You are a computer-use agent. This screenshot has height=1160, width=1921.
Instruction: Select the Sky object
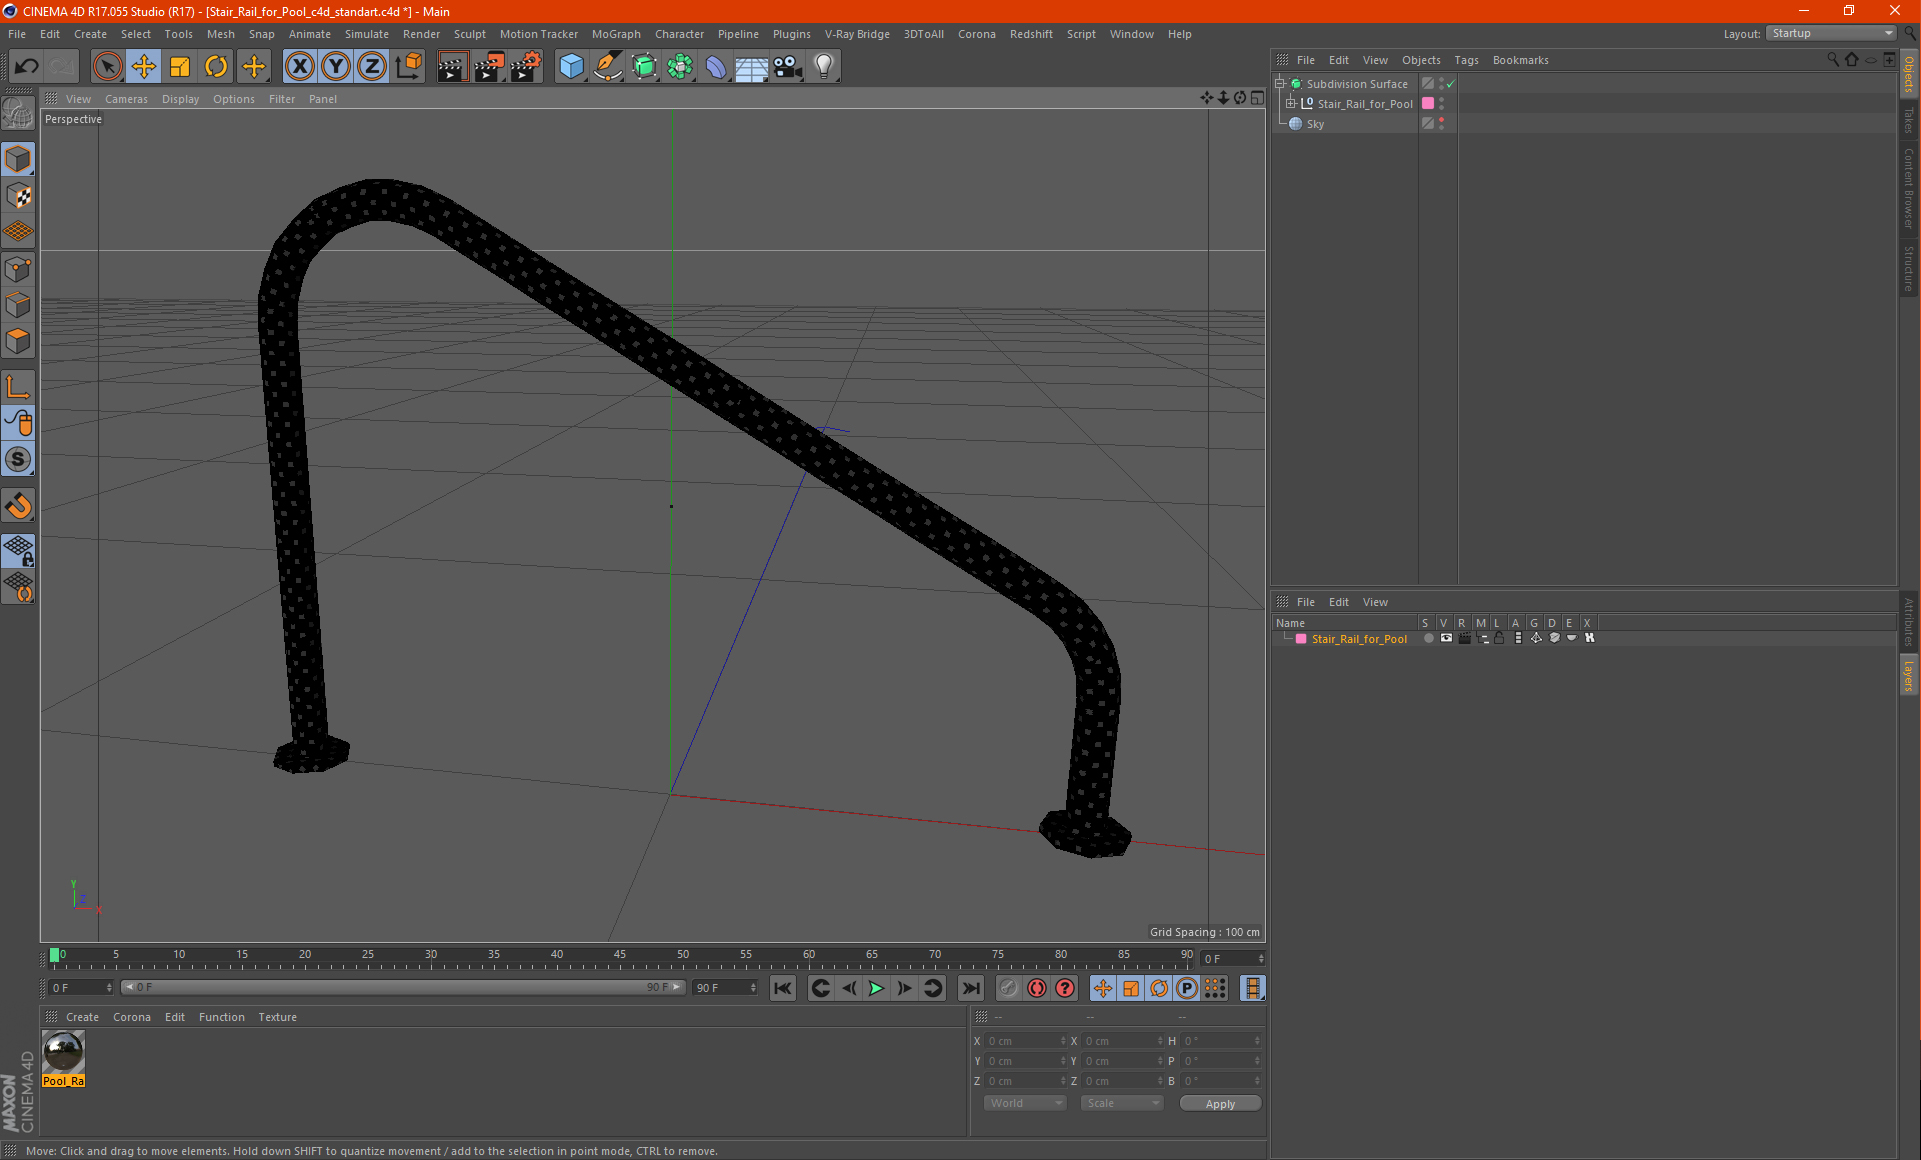tap(1315, 124)
